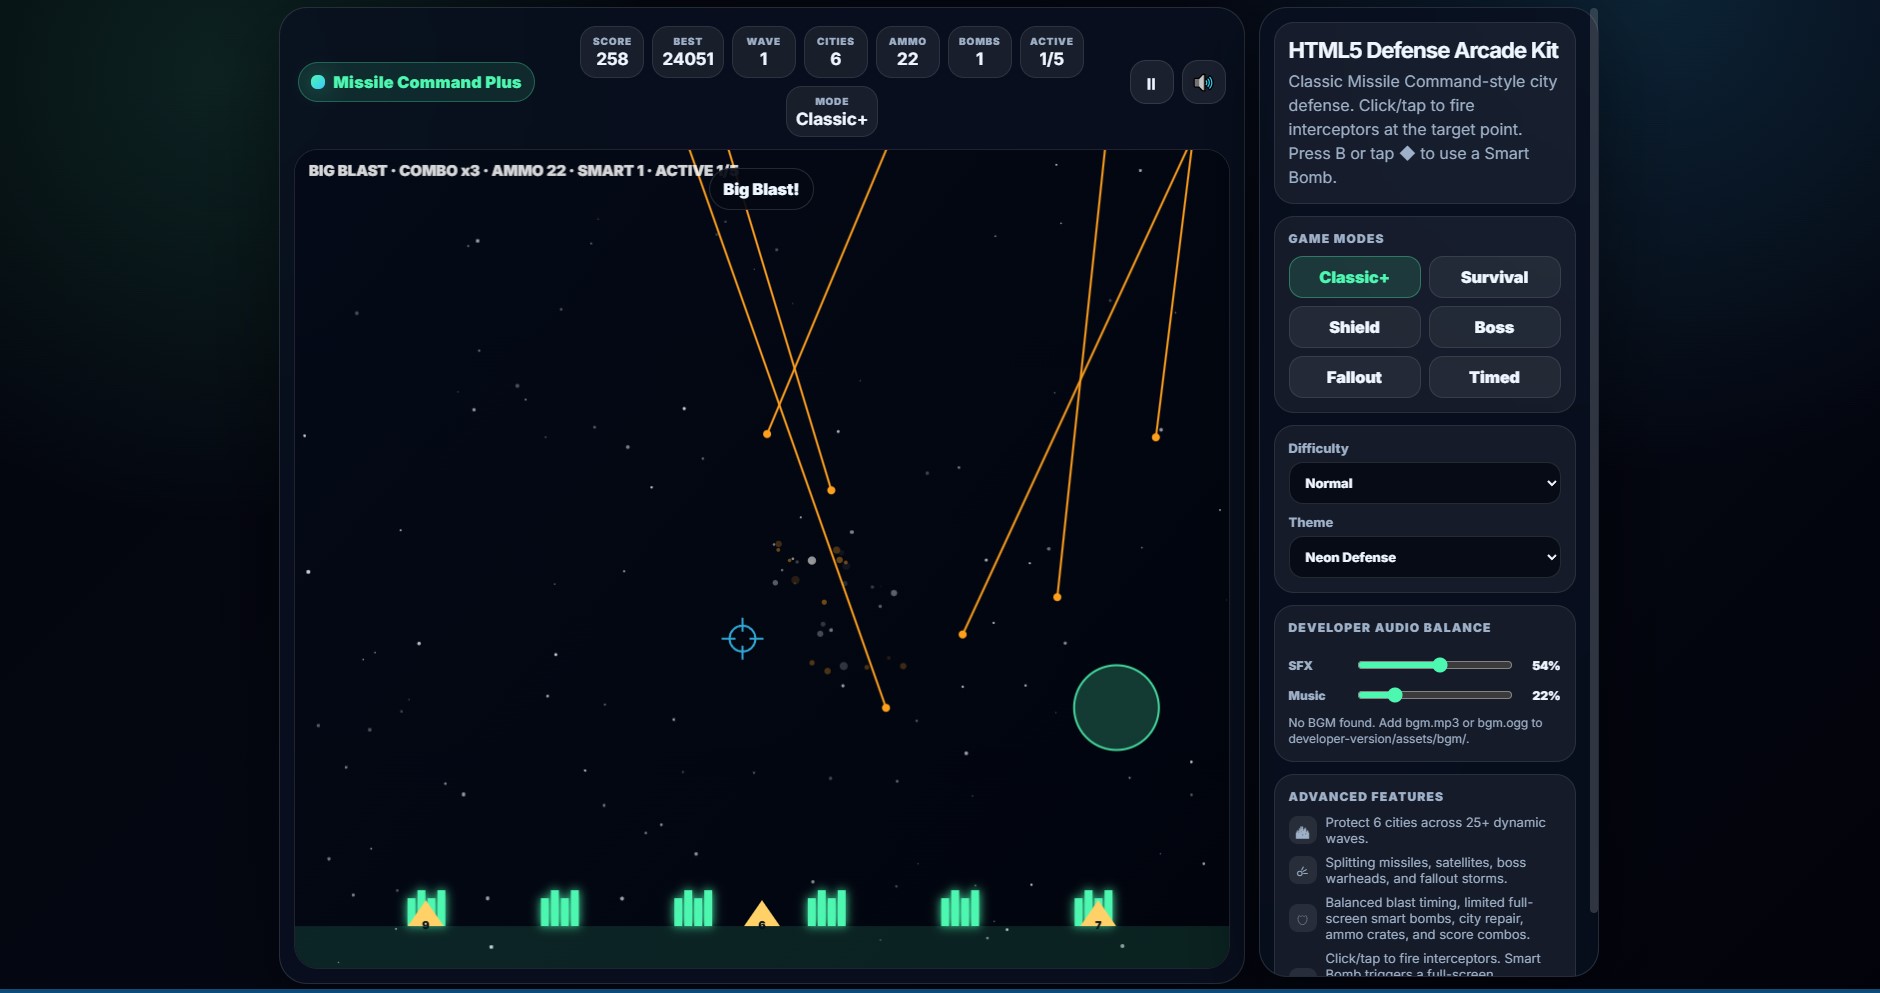Click the HTML5 Defense Arcade Kit heading
The height and width of the screenshot is (993, 1880).
(1423, 50)
